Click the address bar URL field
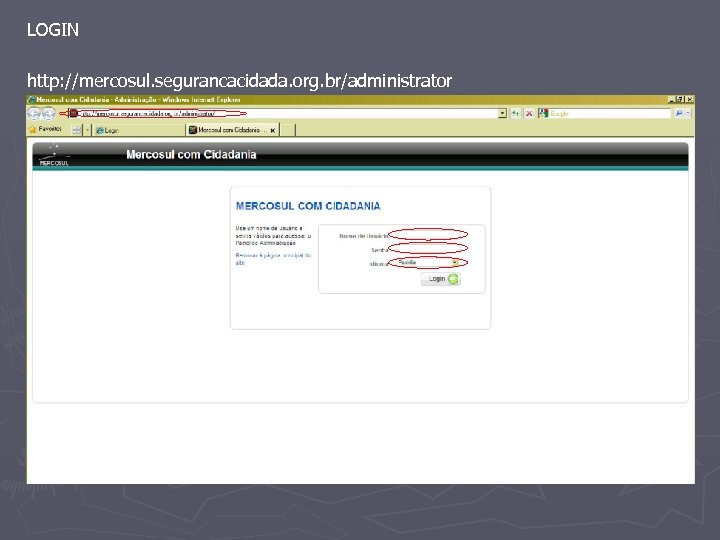The height and width of the screenshot is (540, 720). coord(283,113)
